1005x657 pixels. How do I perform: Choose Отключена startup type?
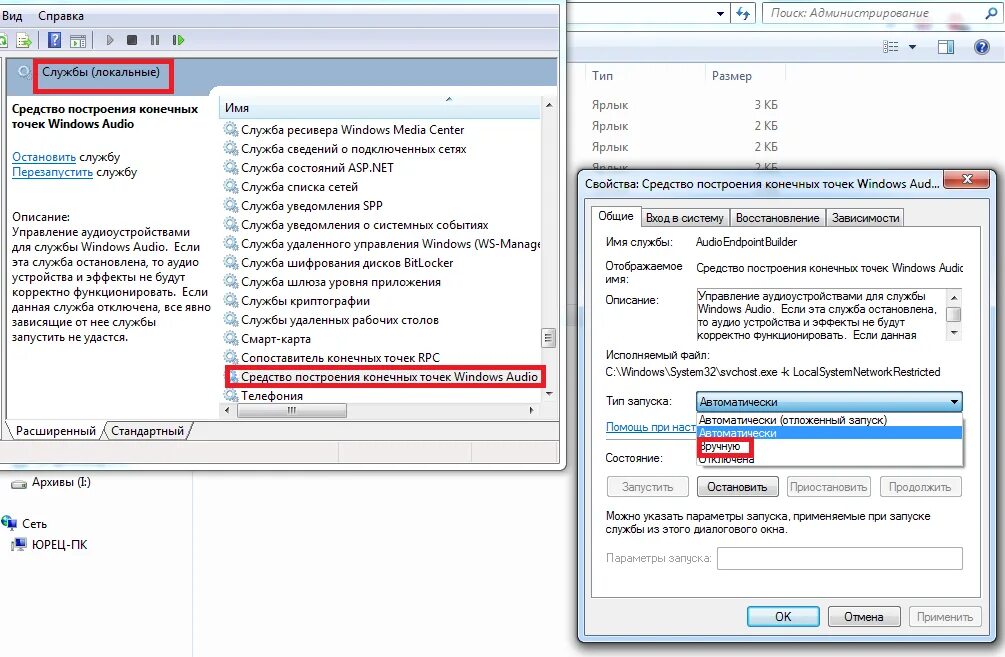829,459
